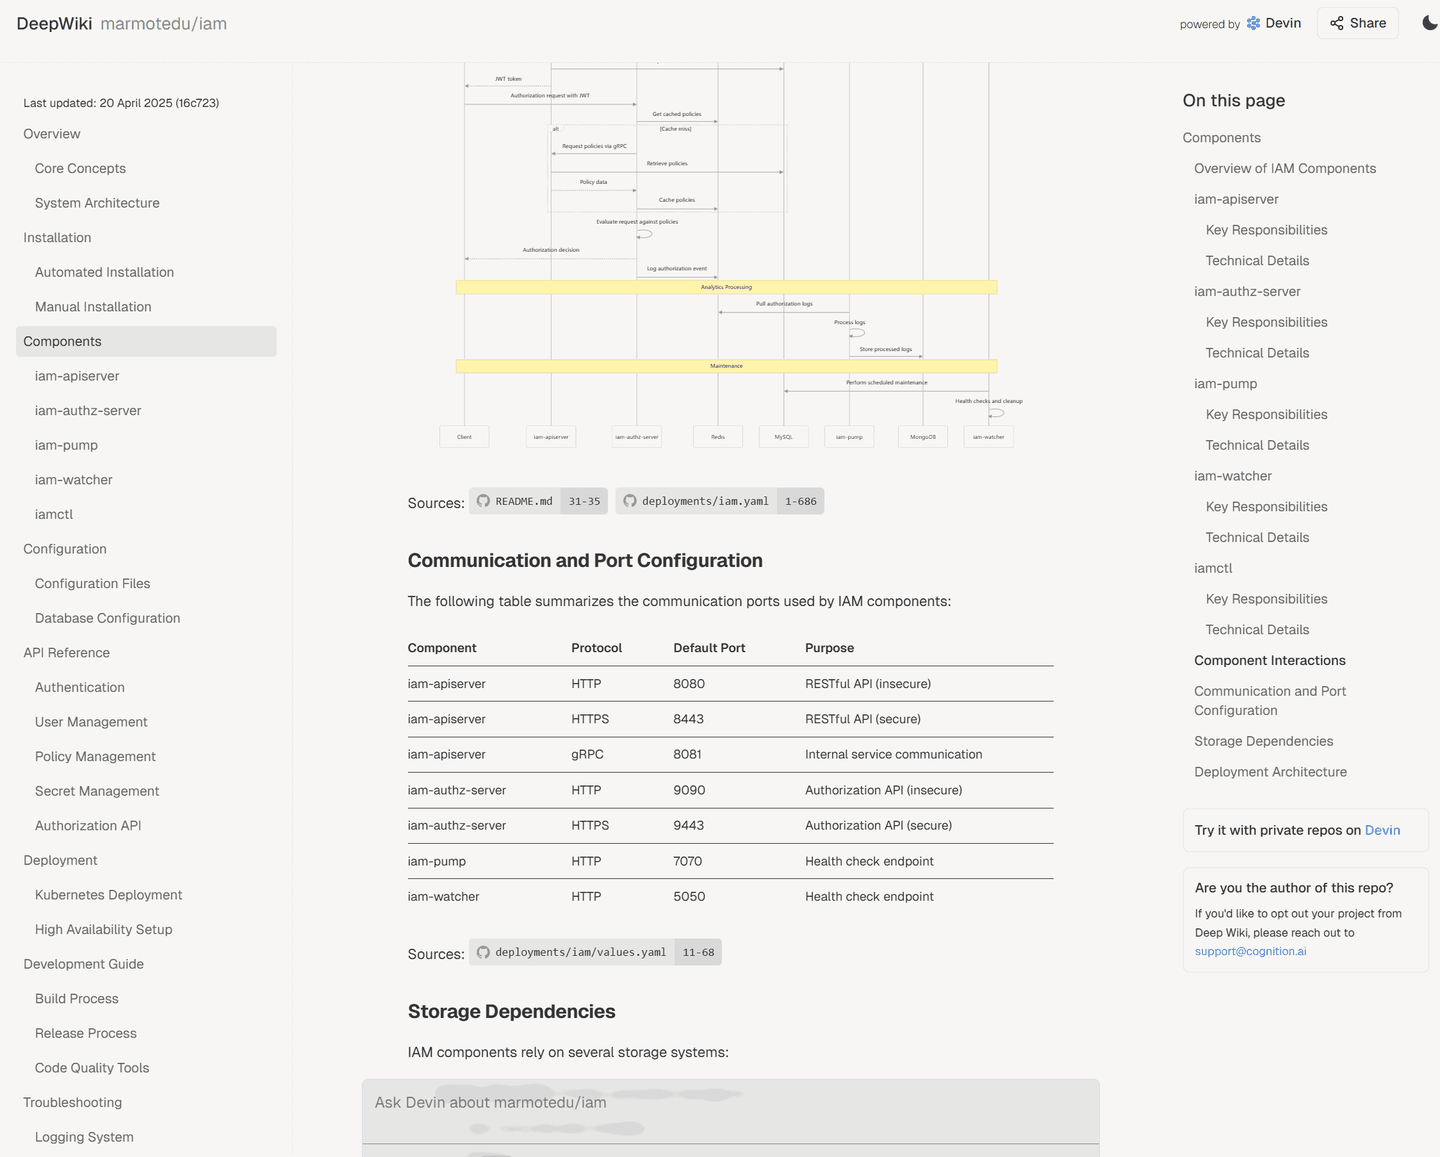Jump to Overview of IAM Components
Viewport: 1440px width, 1157px height.
(1284, 168)
